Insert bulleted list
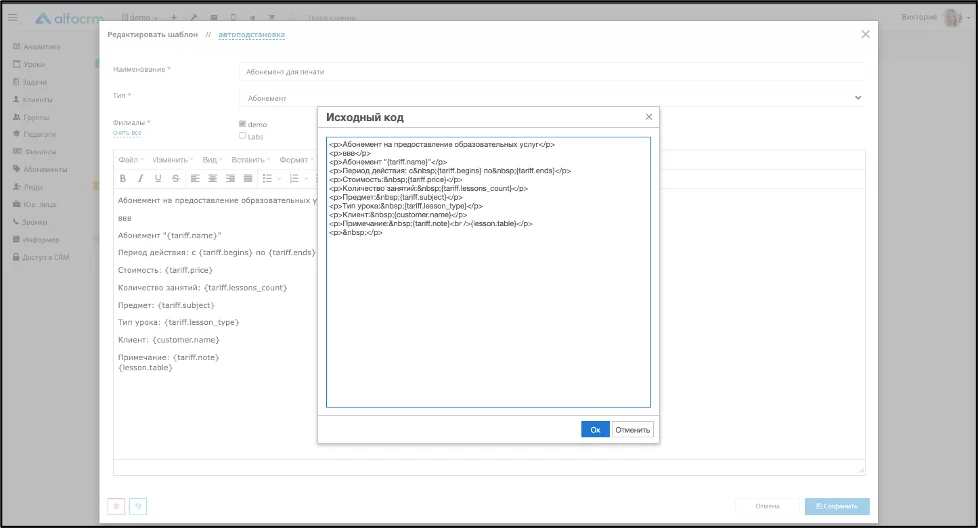 coord(267,179)
